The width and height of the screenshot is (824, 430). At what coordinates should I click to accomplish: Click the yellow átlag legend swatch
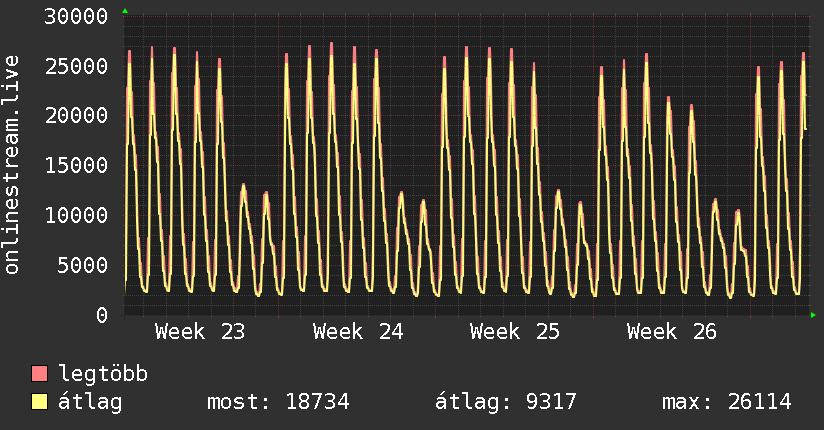pyautogui.click(x=39, y=401)
